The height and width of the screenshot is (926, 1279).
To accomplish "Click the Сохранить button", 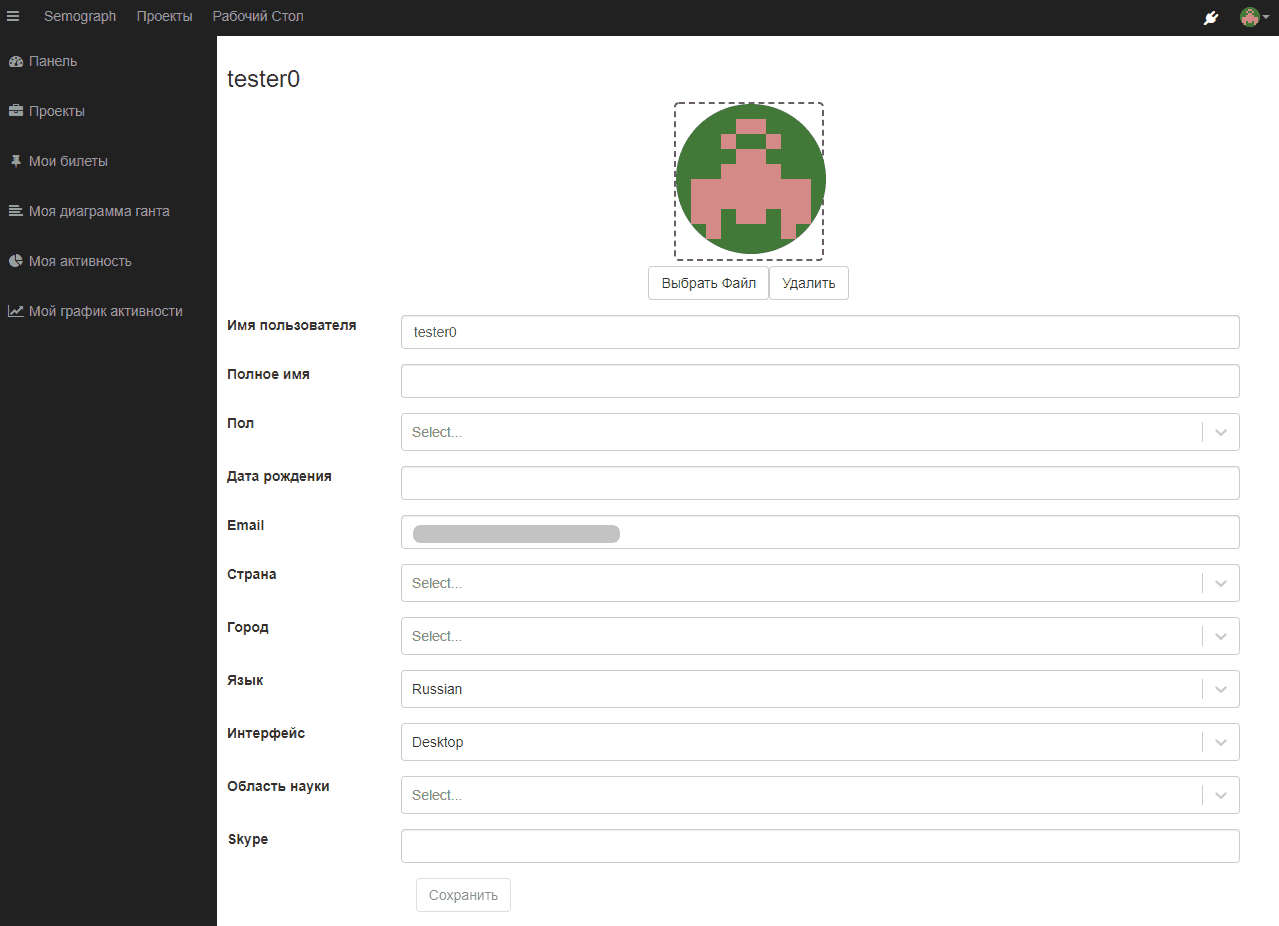I will pos(462,894).
